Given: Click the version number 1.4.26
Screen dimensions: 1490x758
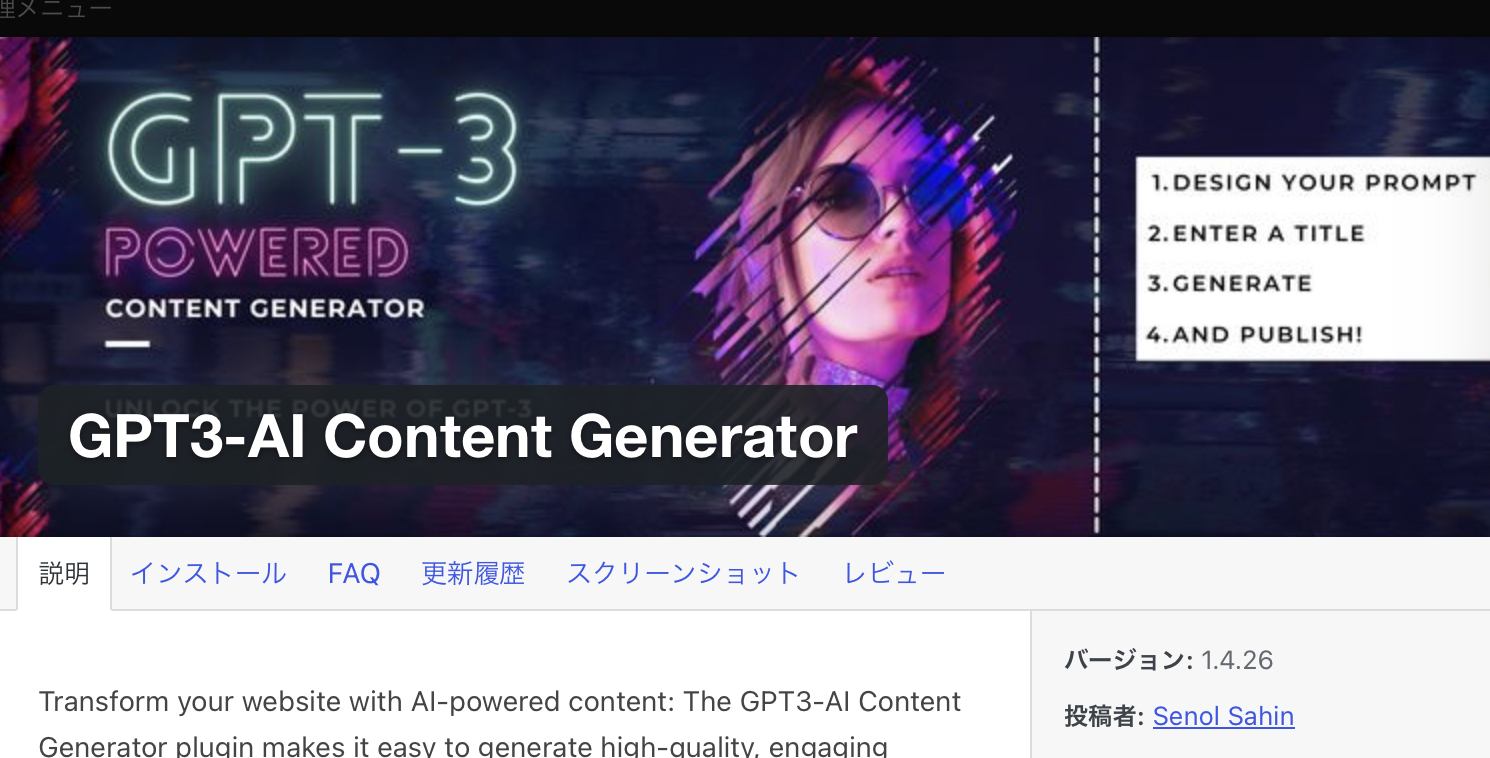Looking at the screenshot, I should [x=1237, y=660].
